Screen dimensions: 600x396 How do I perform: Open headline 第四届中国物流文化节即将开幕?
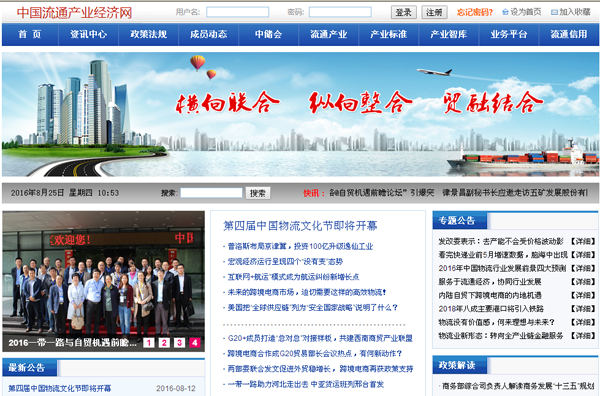pyautogui.click(x=300, y=226)
